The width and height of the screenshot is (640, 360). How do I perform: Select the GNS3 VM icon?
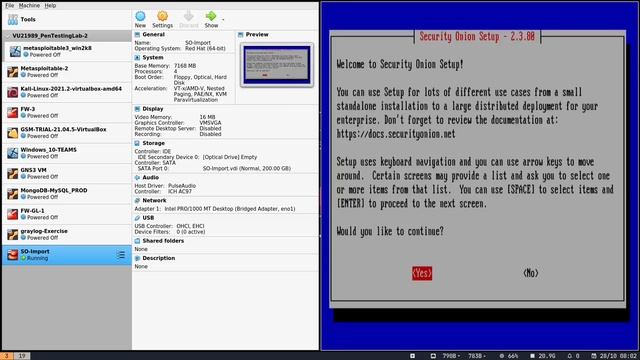[13, 173]
